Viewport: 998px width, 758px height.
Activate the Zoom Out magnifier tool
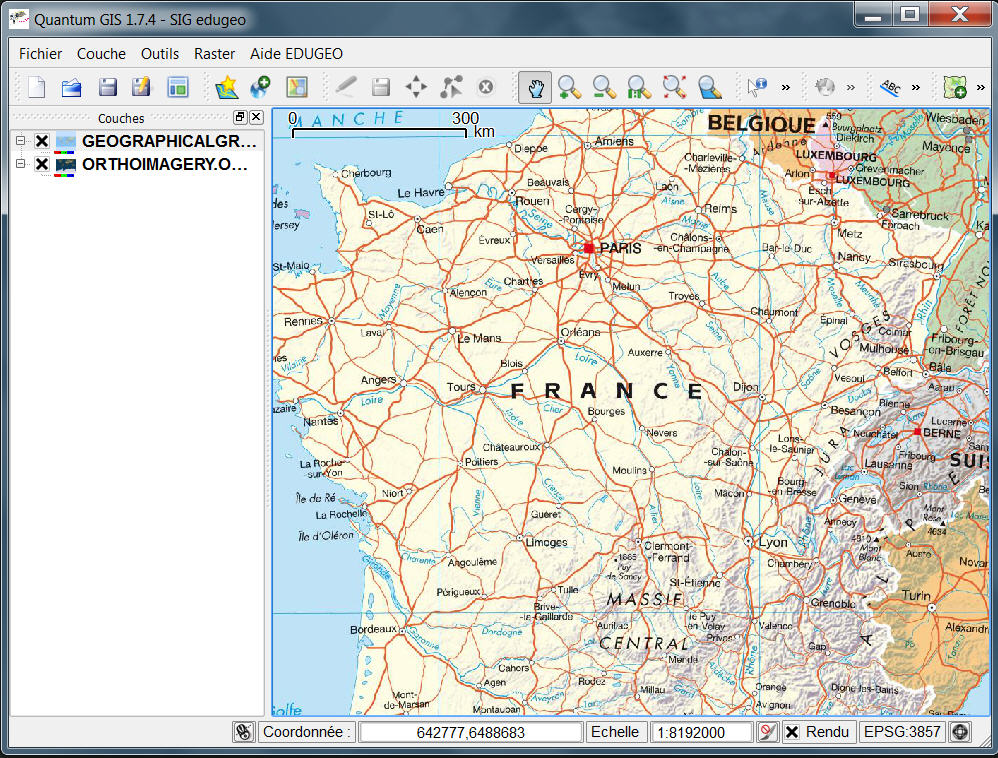(603, 87)
